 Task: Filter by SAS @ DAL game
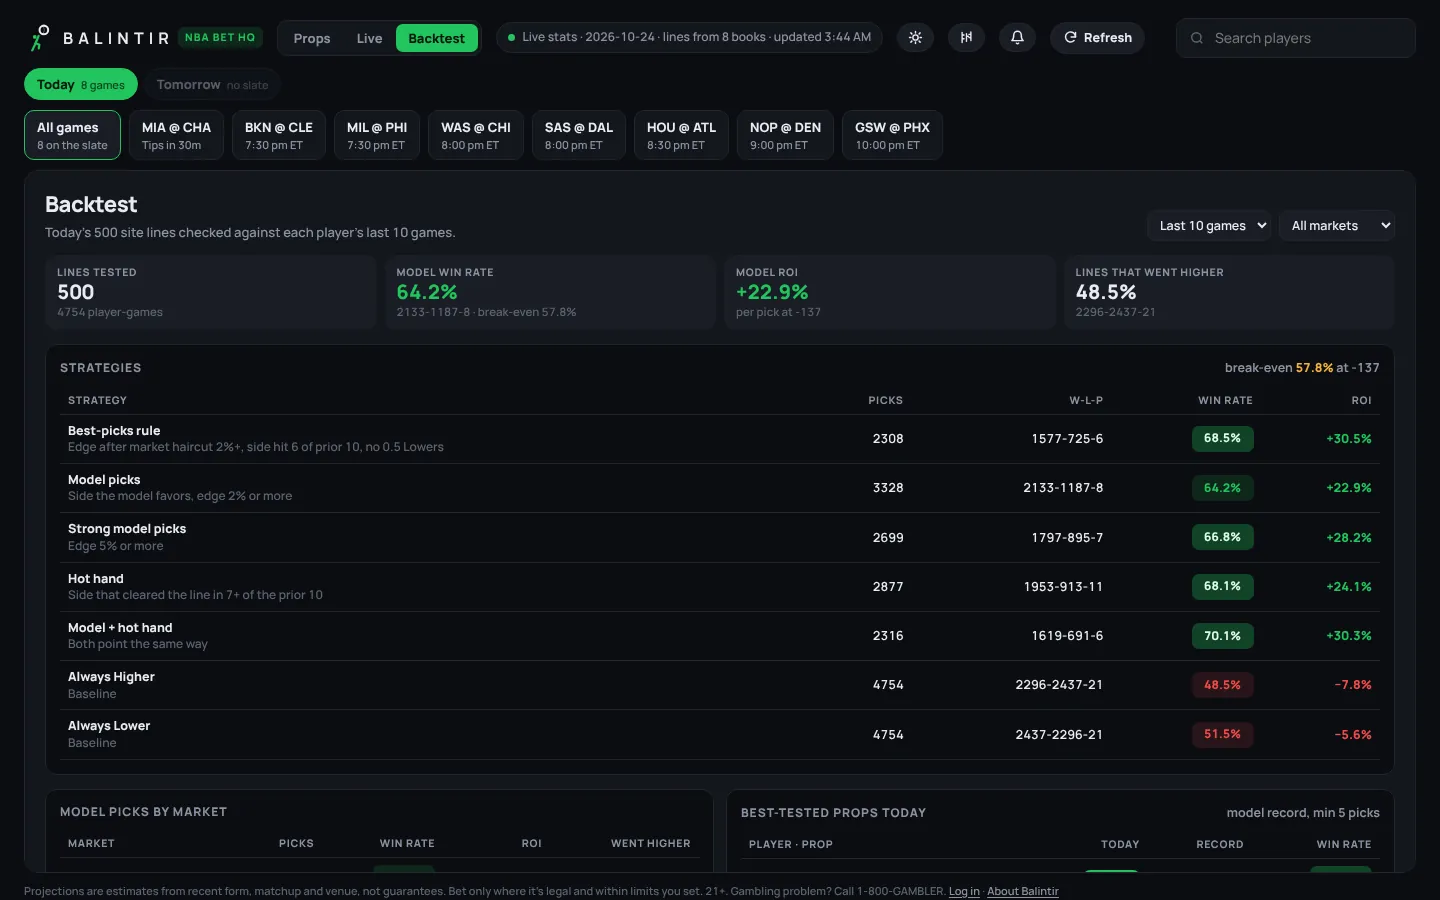579,135
